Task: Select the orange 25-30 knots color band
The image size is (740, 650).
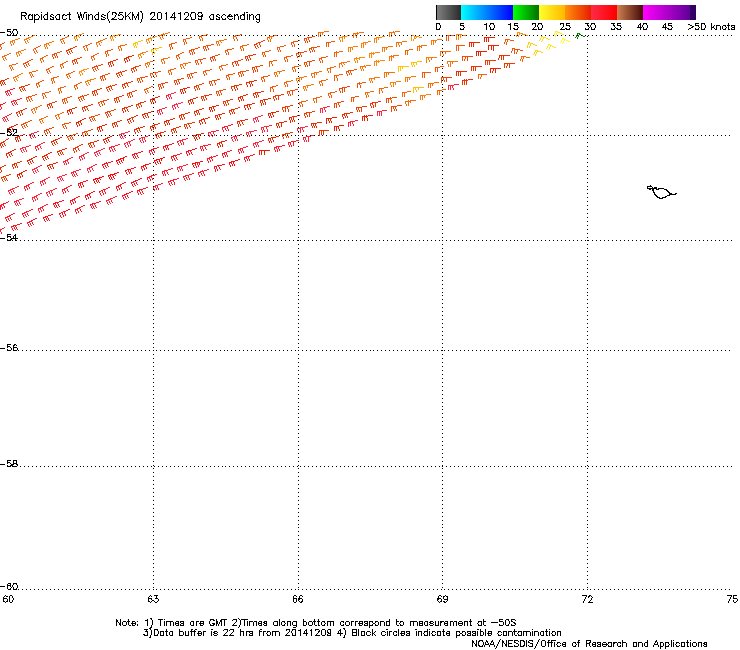Action: click(x=578, y=12)
